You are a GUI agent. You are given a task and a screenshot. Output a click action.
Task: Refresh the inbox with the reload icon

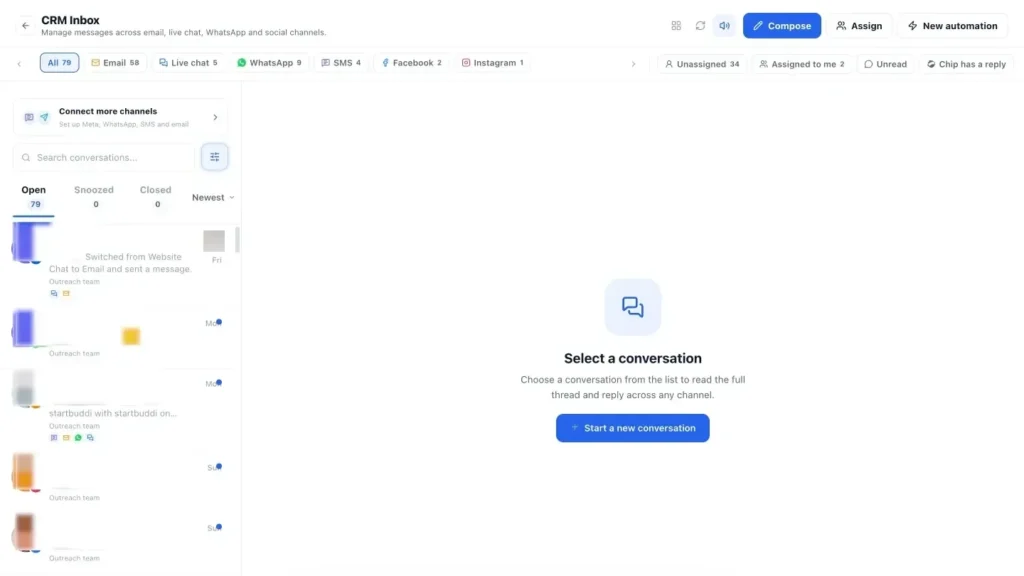pos(700,25)
